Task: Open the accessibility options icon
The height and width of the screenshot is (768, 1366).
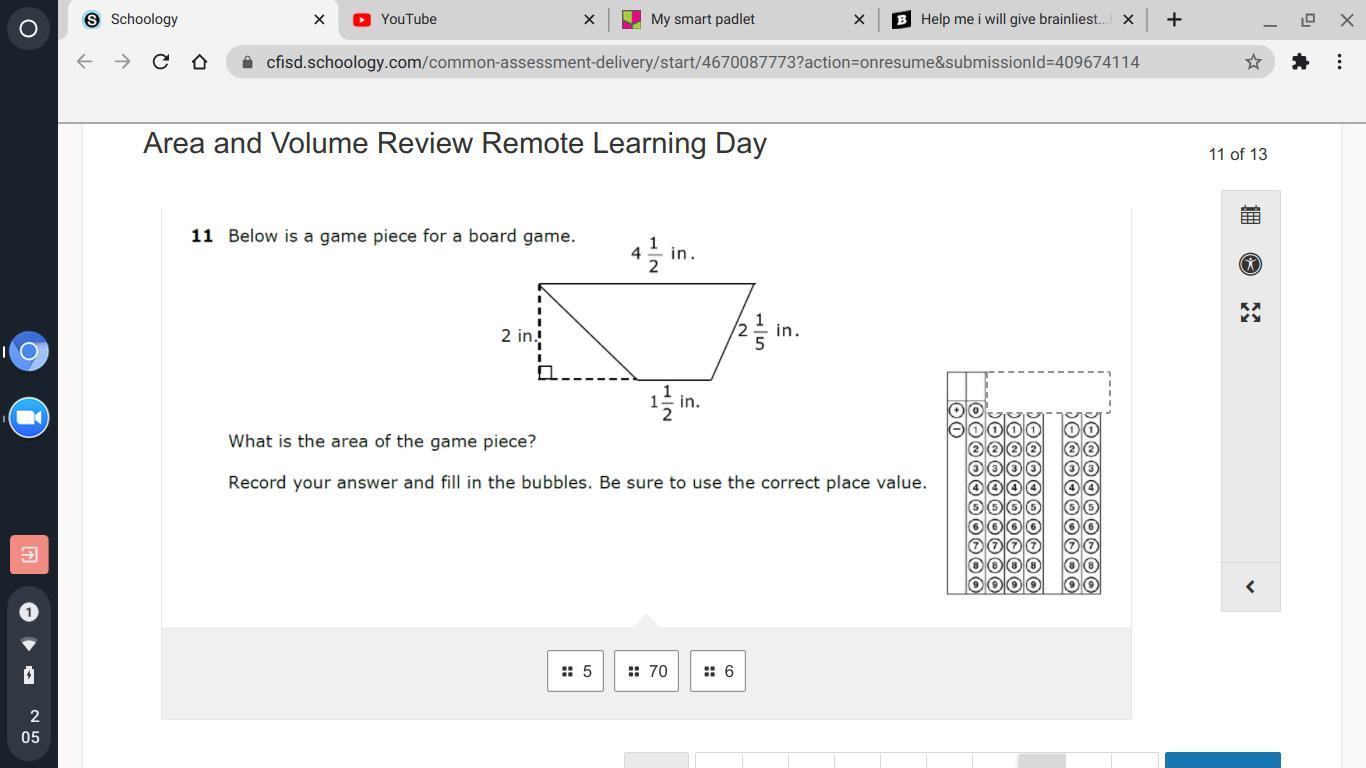Action: [1250, 264]
